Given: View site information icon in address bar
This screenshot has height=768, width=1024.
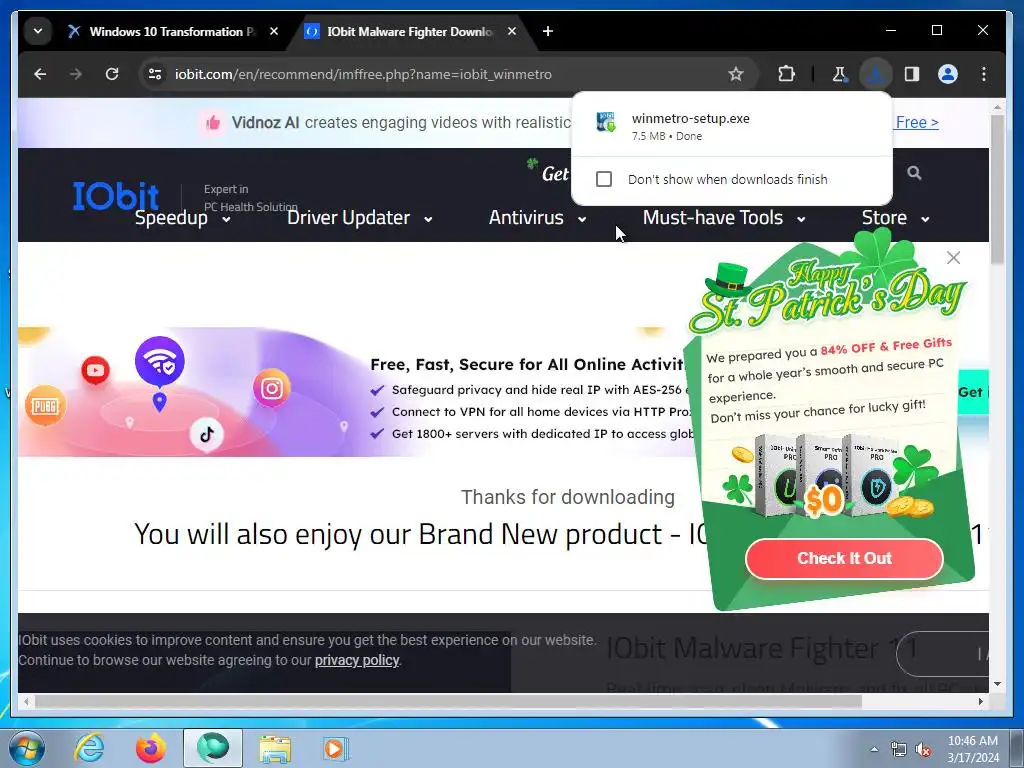Looking at the screenshot, I should pos(155,74).
